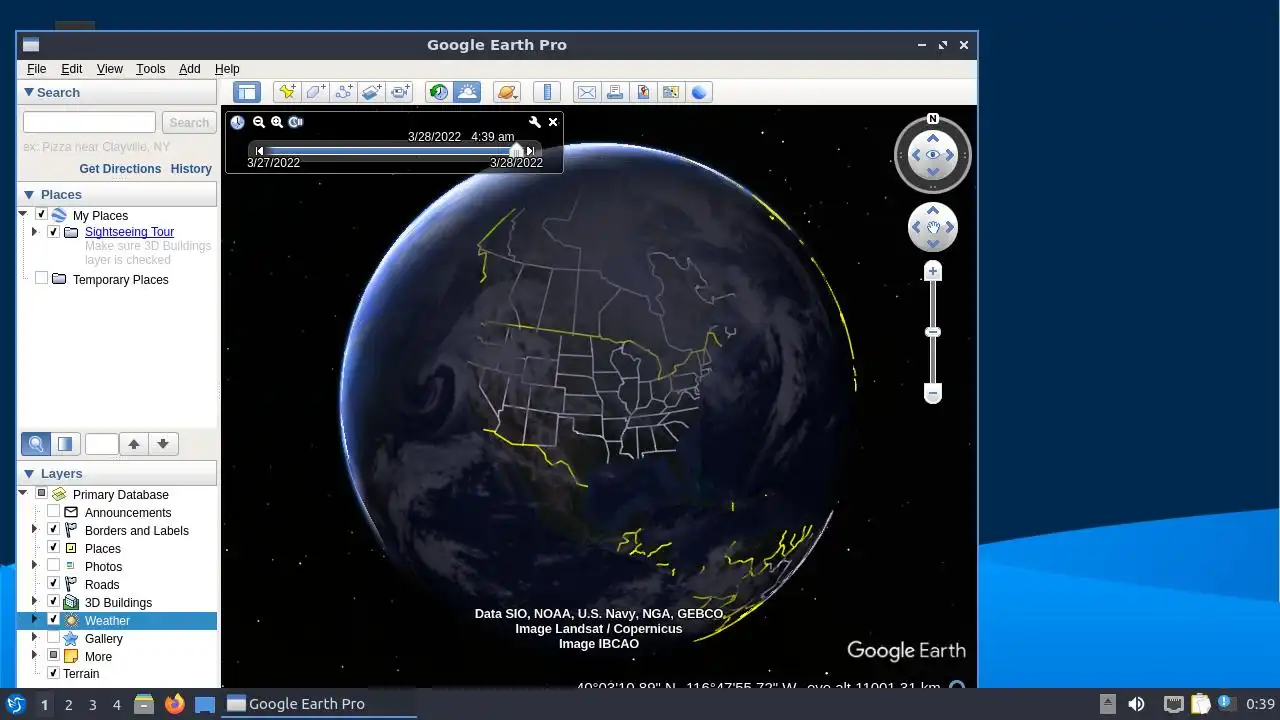The height and width of the screenshot is (720, 1280).
Task: Move selected place down arrow button
Action: coord(163,444)
